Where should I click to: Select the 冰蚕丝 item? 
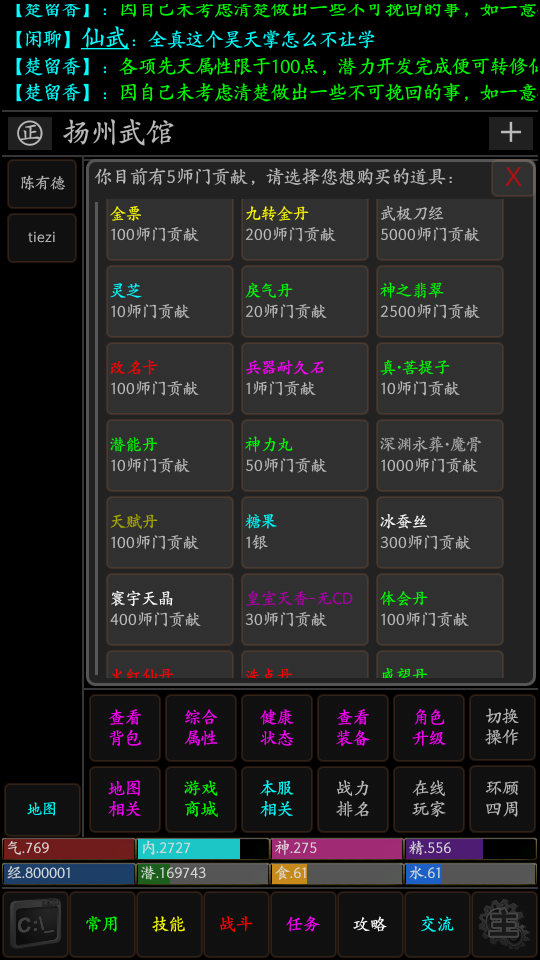click(440, 533)
